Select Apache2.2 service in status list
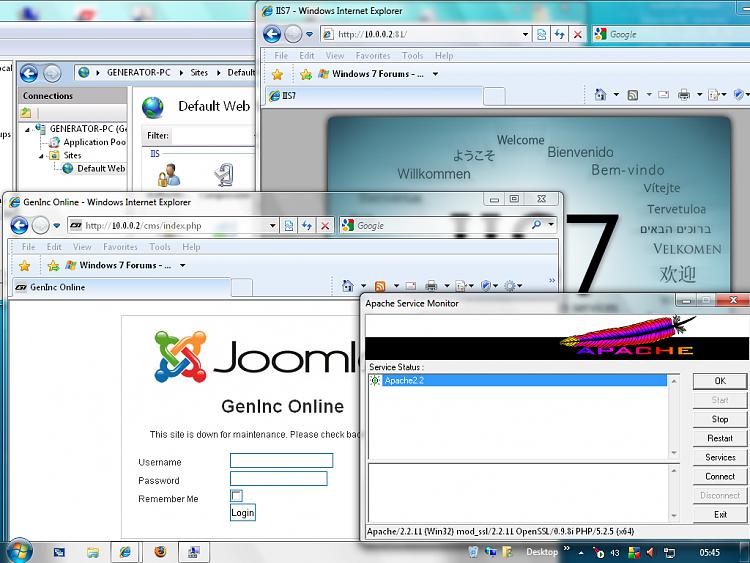Viewport: 750px width, 563px height. tap(518, 381)
